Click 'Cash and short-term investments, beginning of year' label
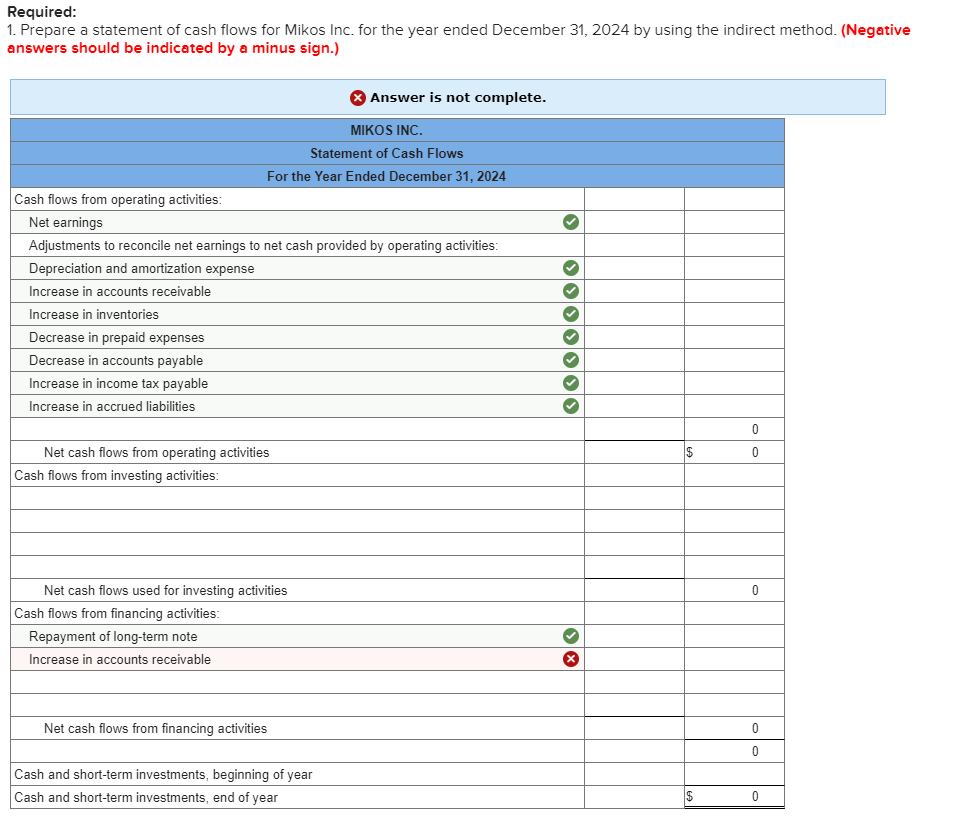Viewport: 955px width, 835px height. point(163,775)
